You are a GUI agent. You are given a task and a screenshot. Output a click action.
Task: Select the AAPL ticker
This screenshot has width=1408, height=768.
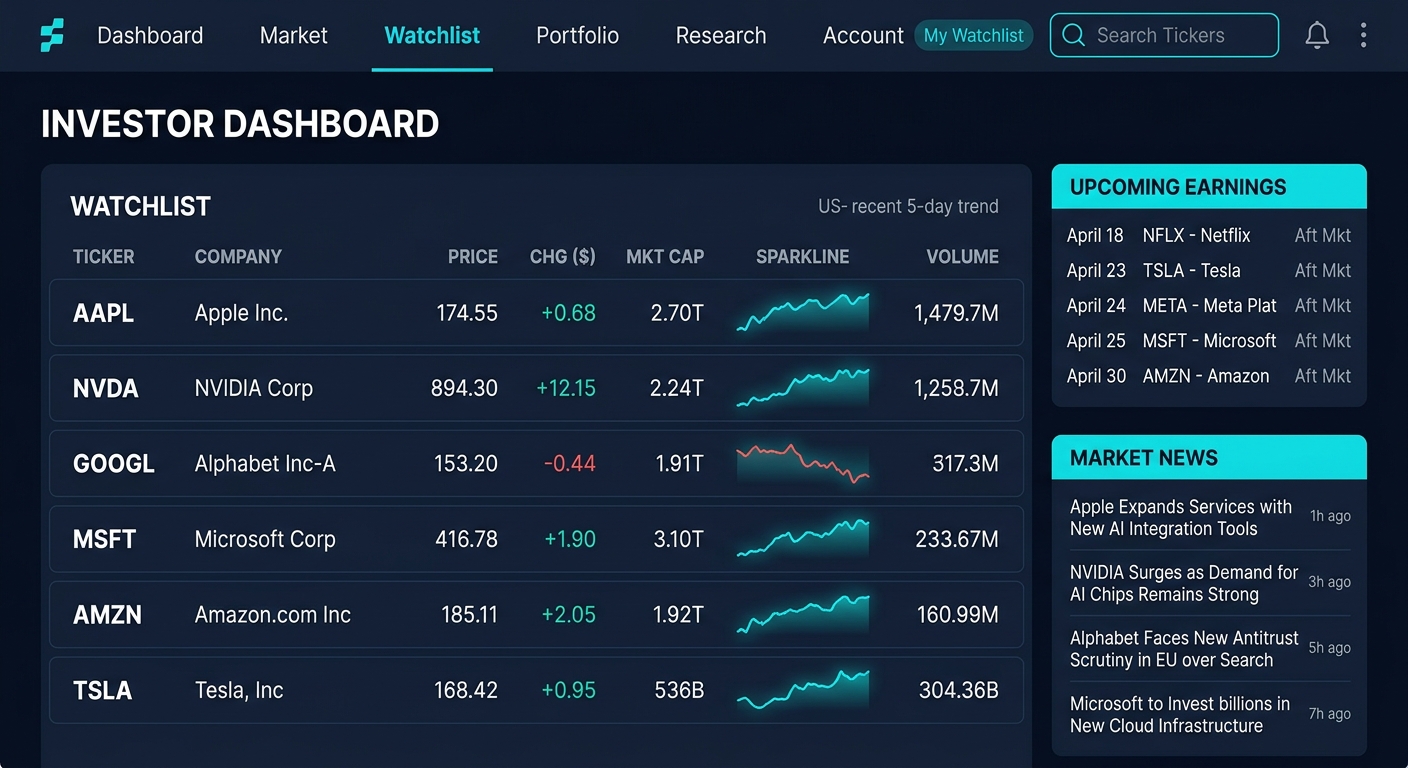pyautogui.click(x=103, y=313)
